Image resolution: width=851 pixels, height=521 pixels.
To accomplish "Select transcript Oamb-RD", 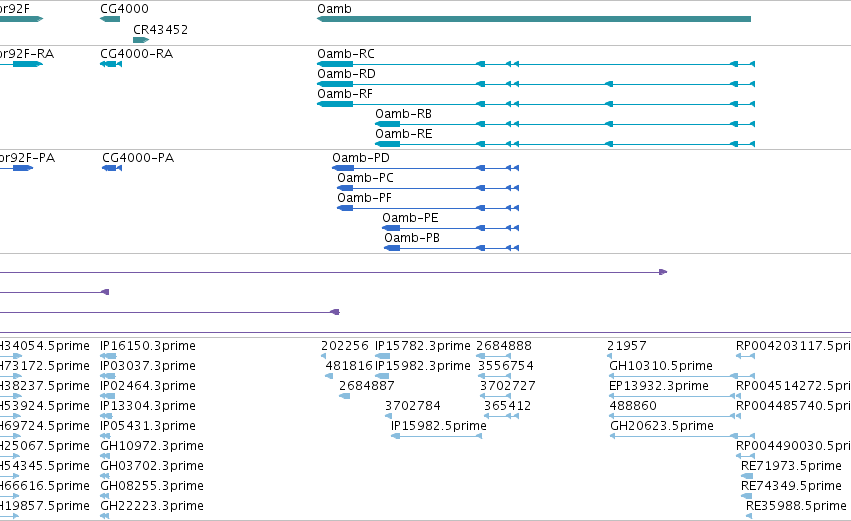I will coord(536,84).
